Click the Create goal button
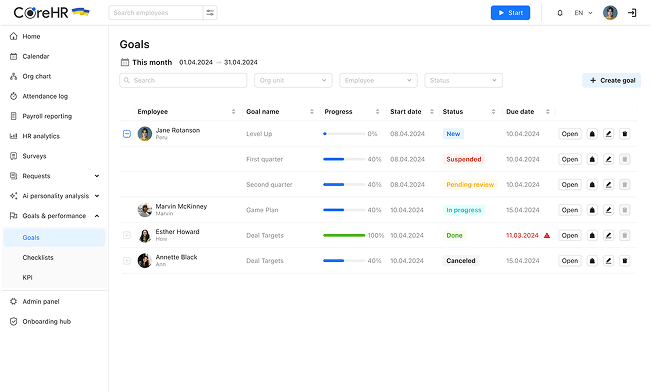 coord(612,80)
